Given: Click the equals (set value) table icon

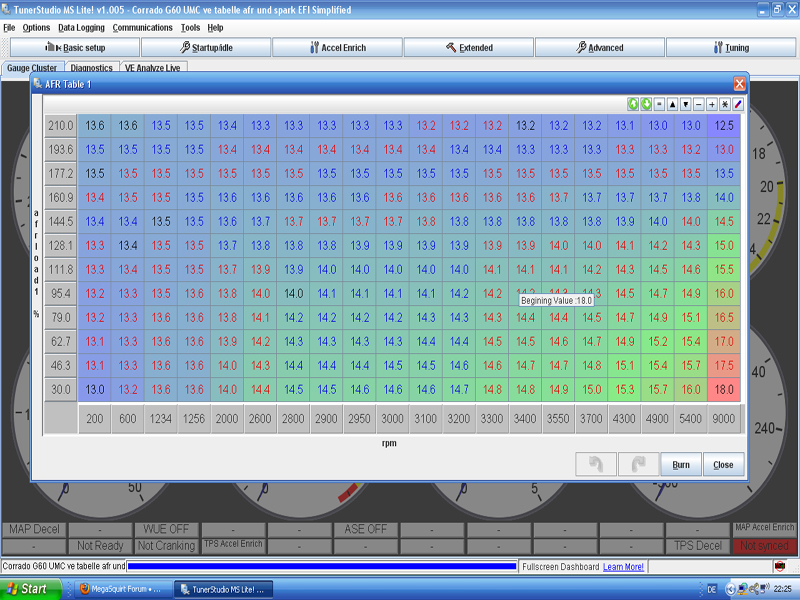Looking at the screenshot, I should (659, 104).
